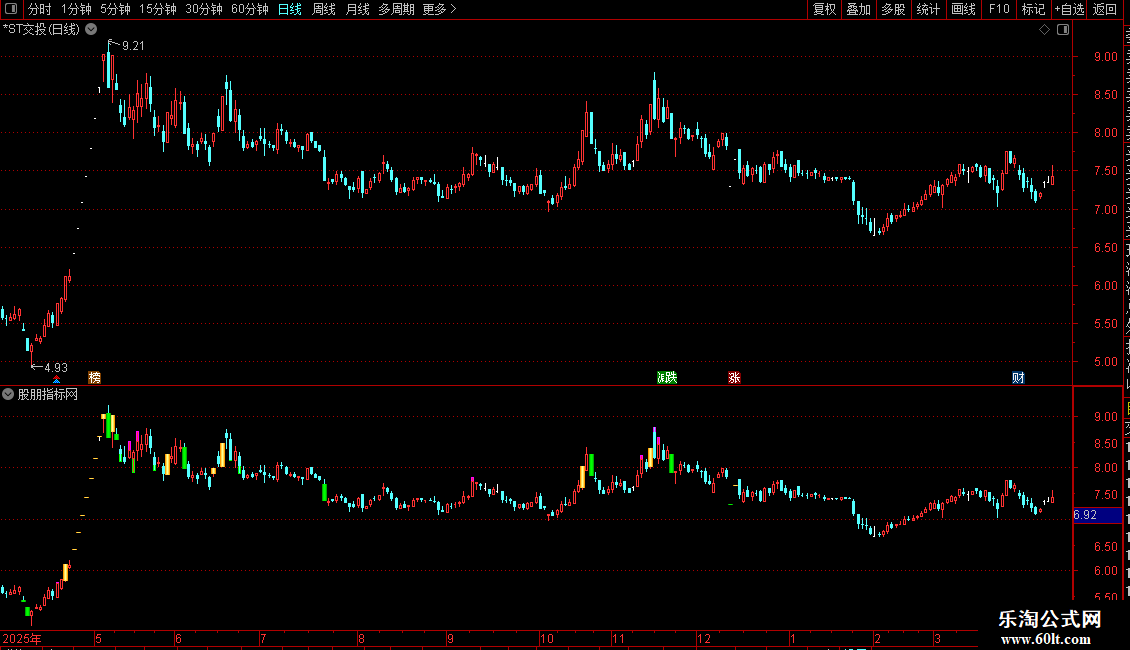This screenshot has width=1130, height=650.
Task: Expand 股朋指标网 indicator dropdown arrow
Action: [8, 394]
